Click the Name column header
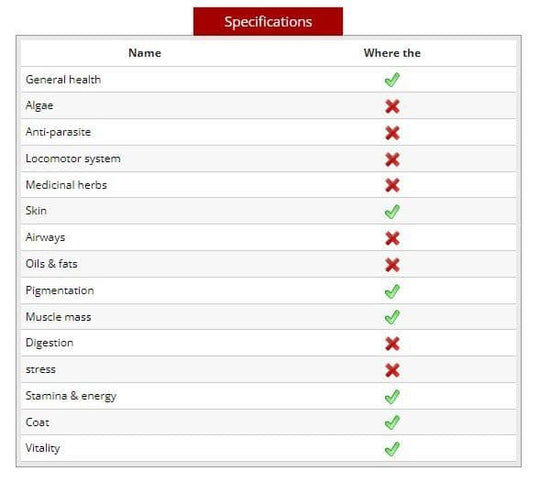 145,53
